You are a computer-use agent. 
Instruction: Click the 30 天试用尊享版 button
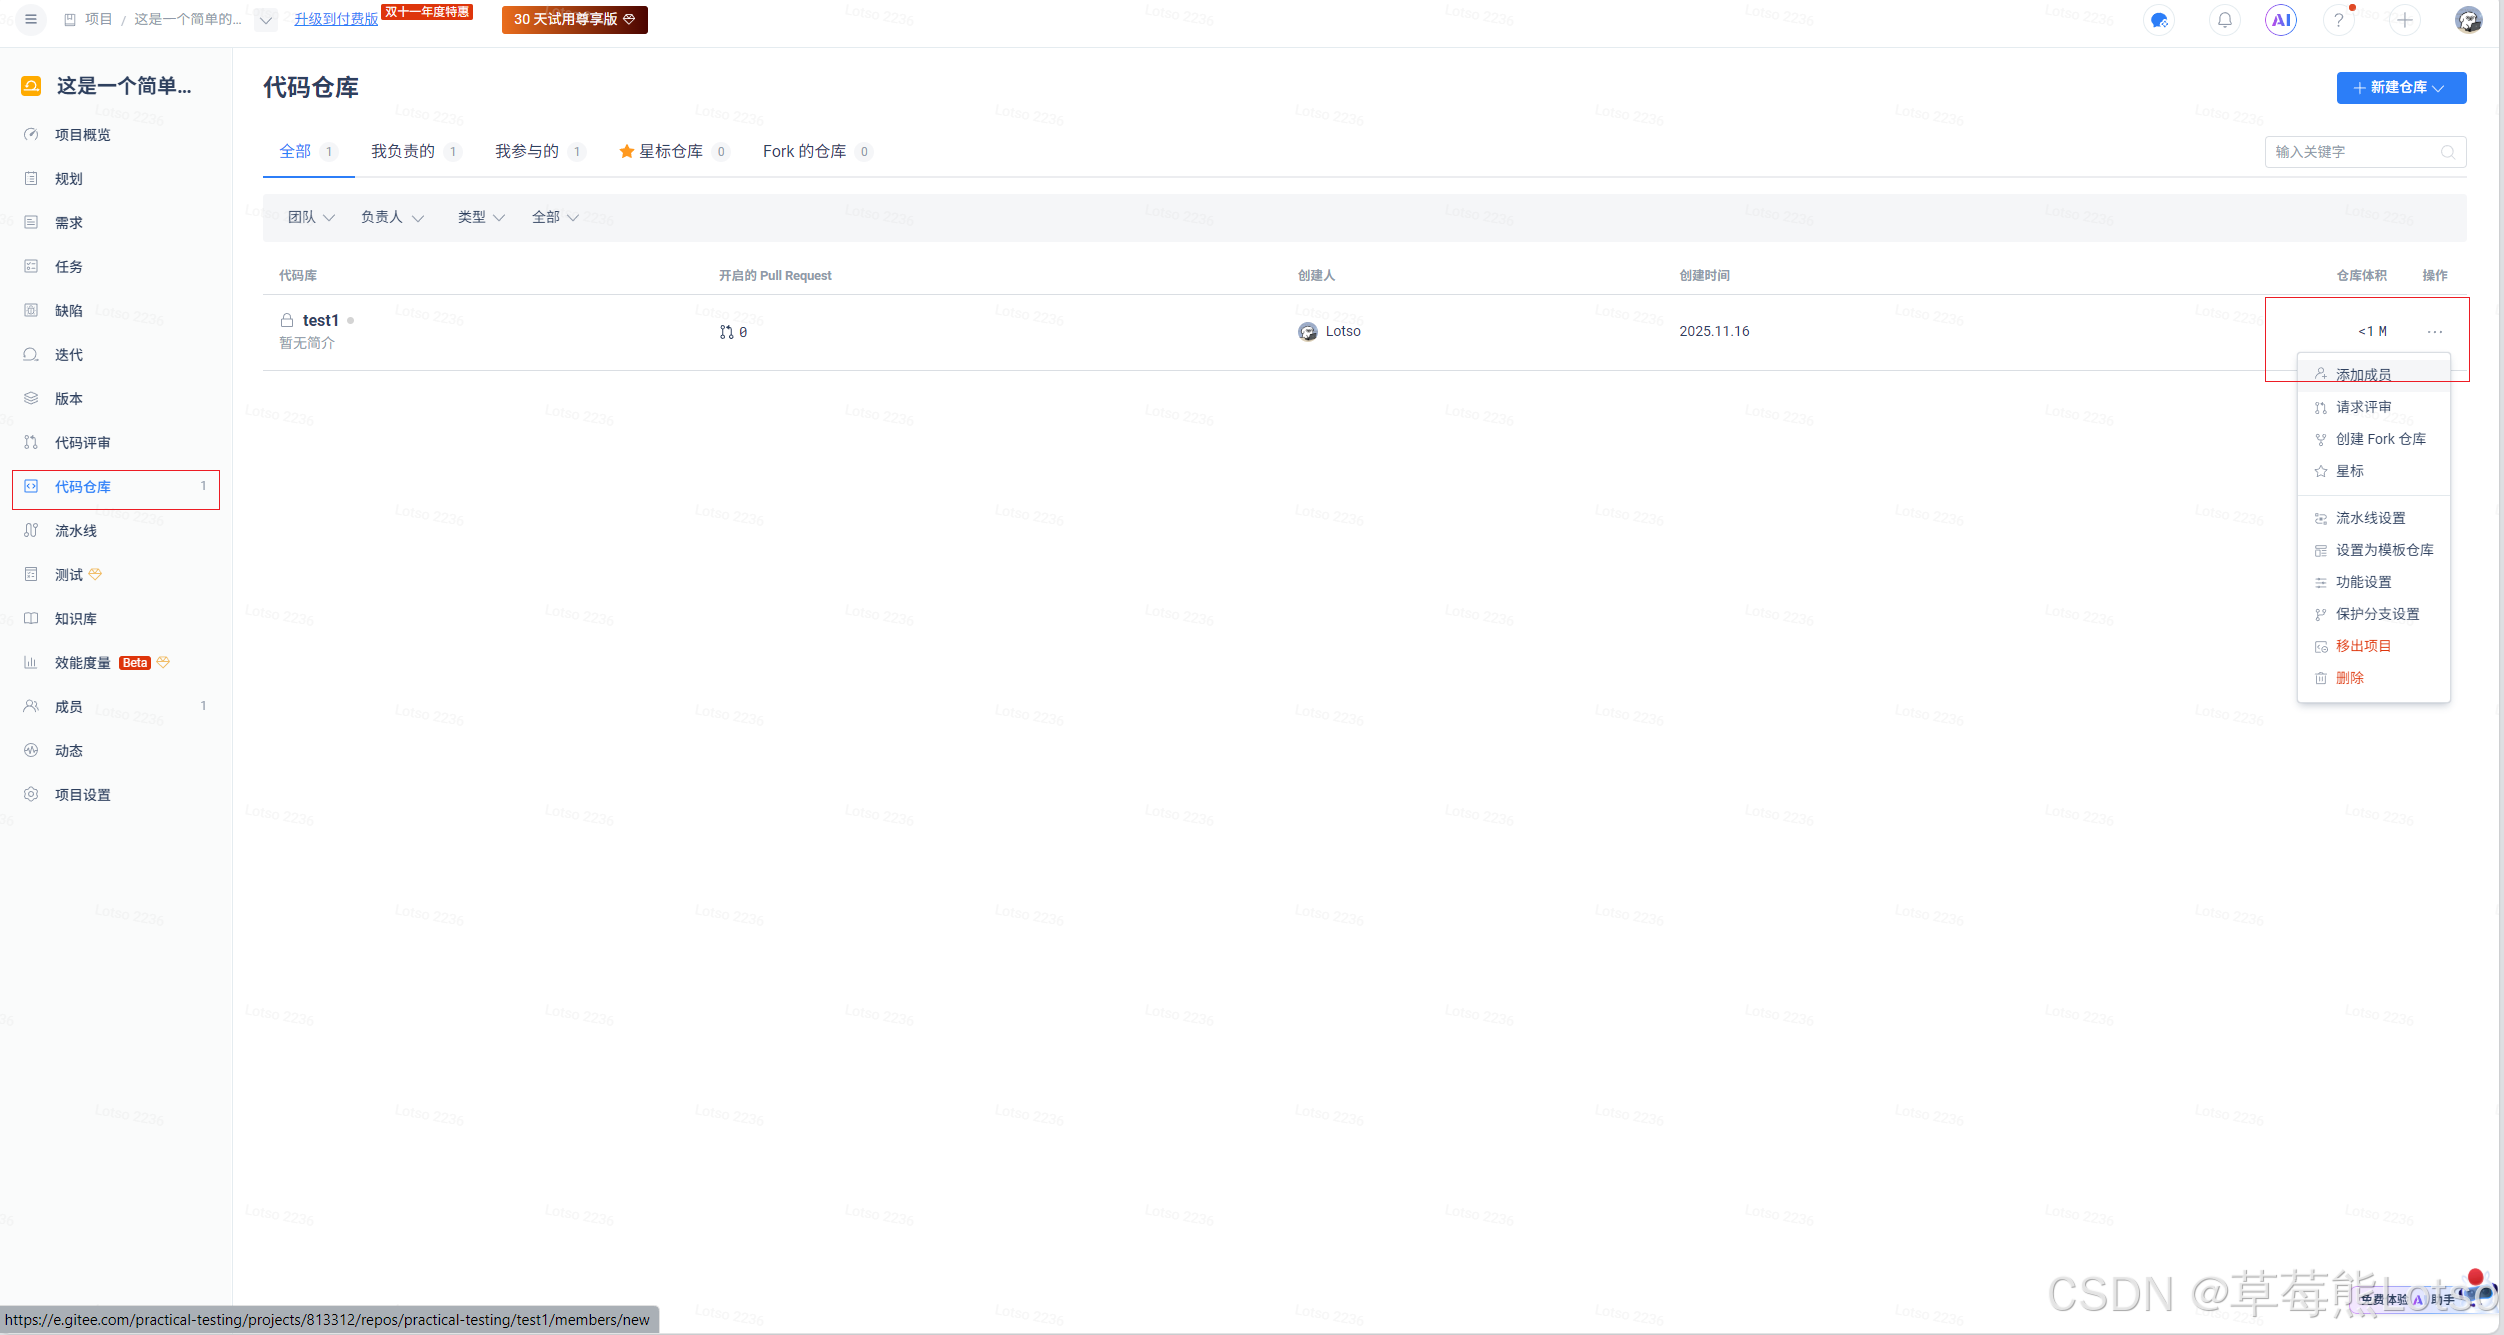[x=574, y=19]
